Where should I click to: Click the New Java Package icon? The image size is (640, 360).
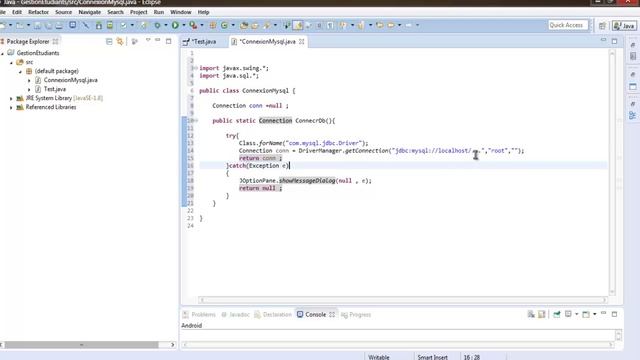[x=213, y=25]
